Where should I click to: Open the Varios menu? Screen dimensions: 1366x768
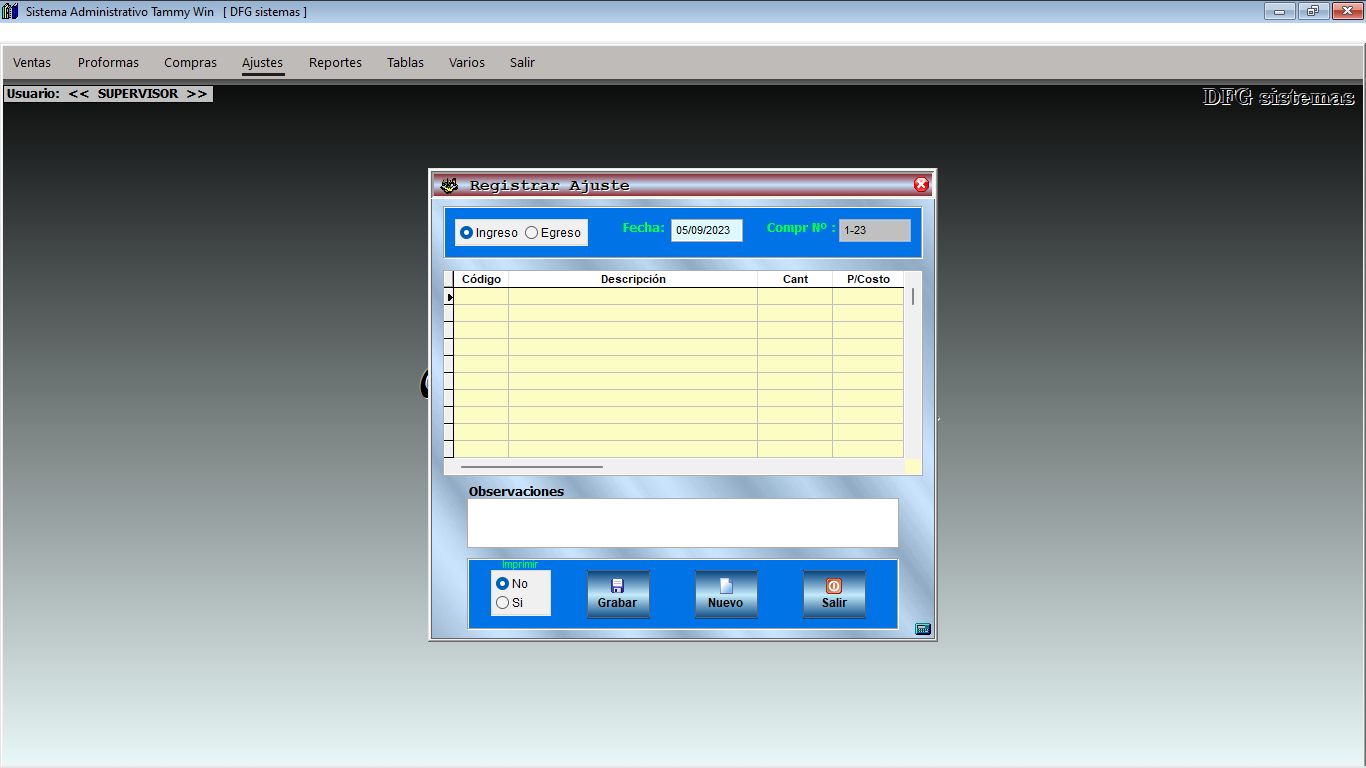point(467,62)
